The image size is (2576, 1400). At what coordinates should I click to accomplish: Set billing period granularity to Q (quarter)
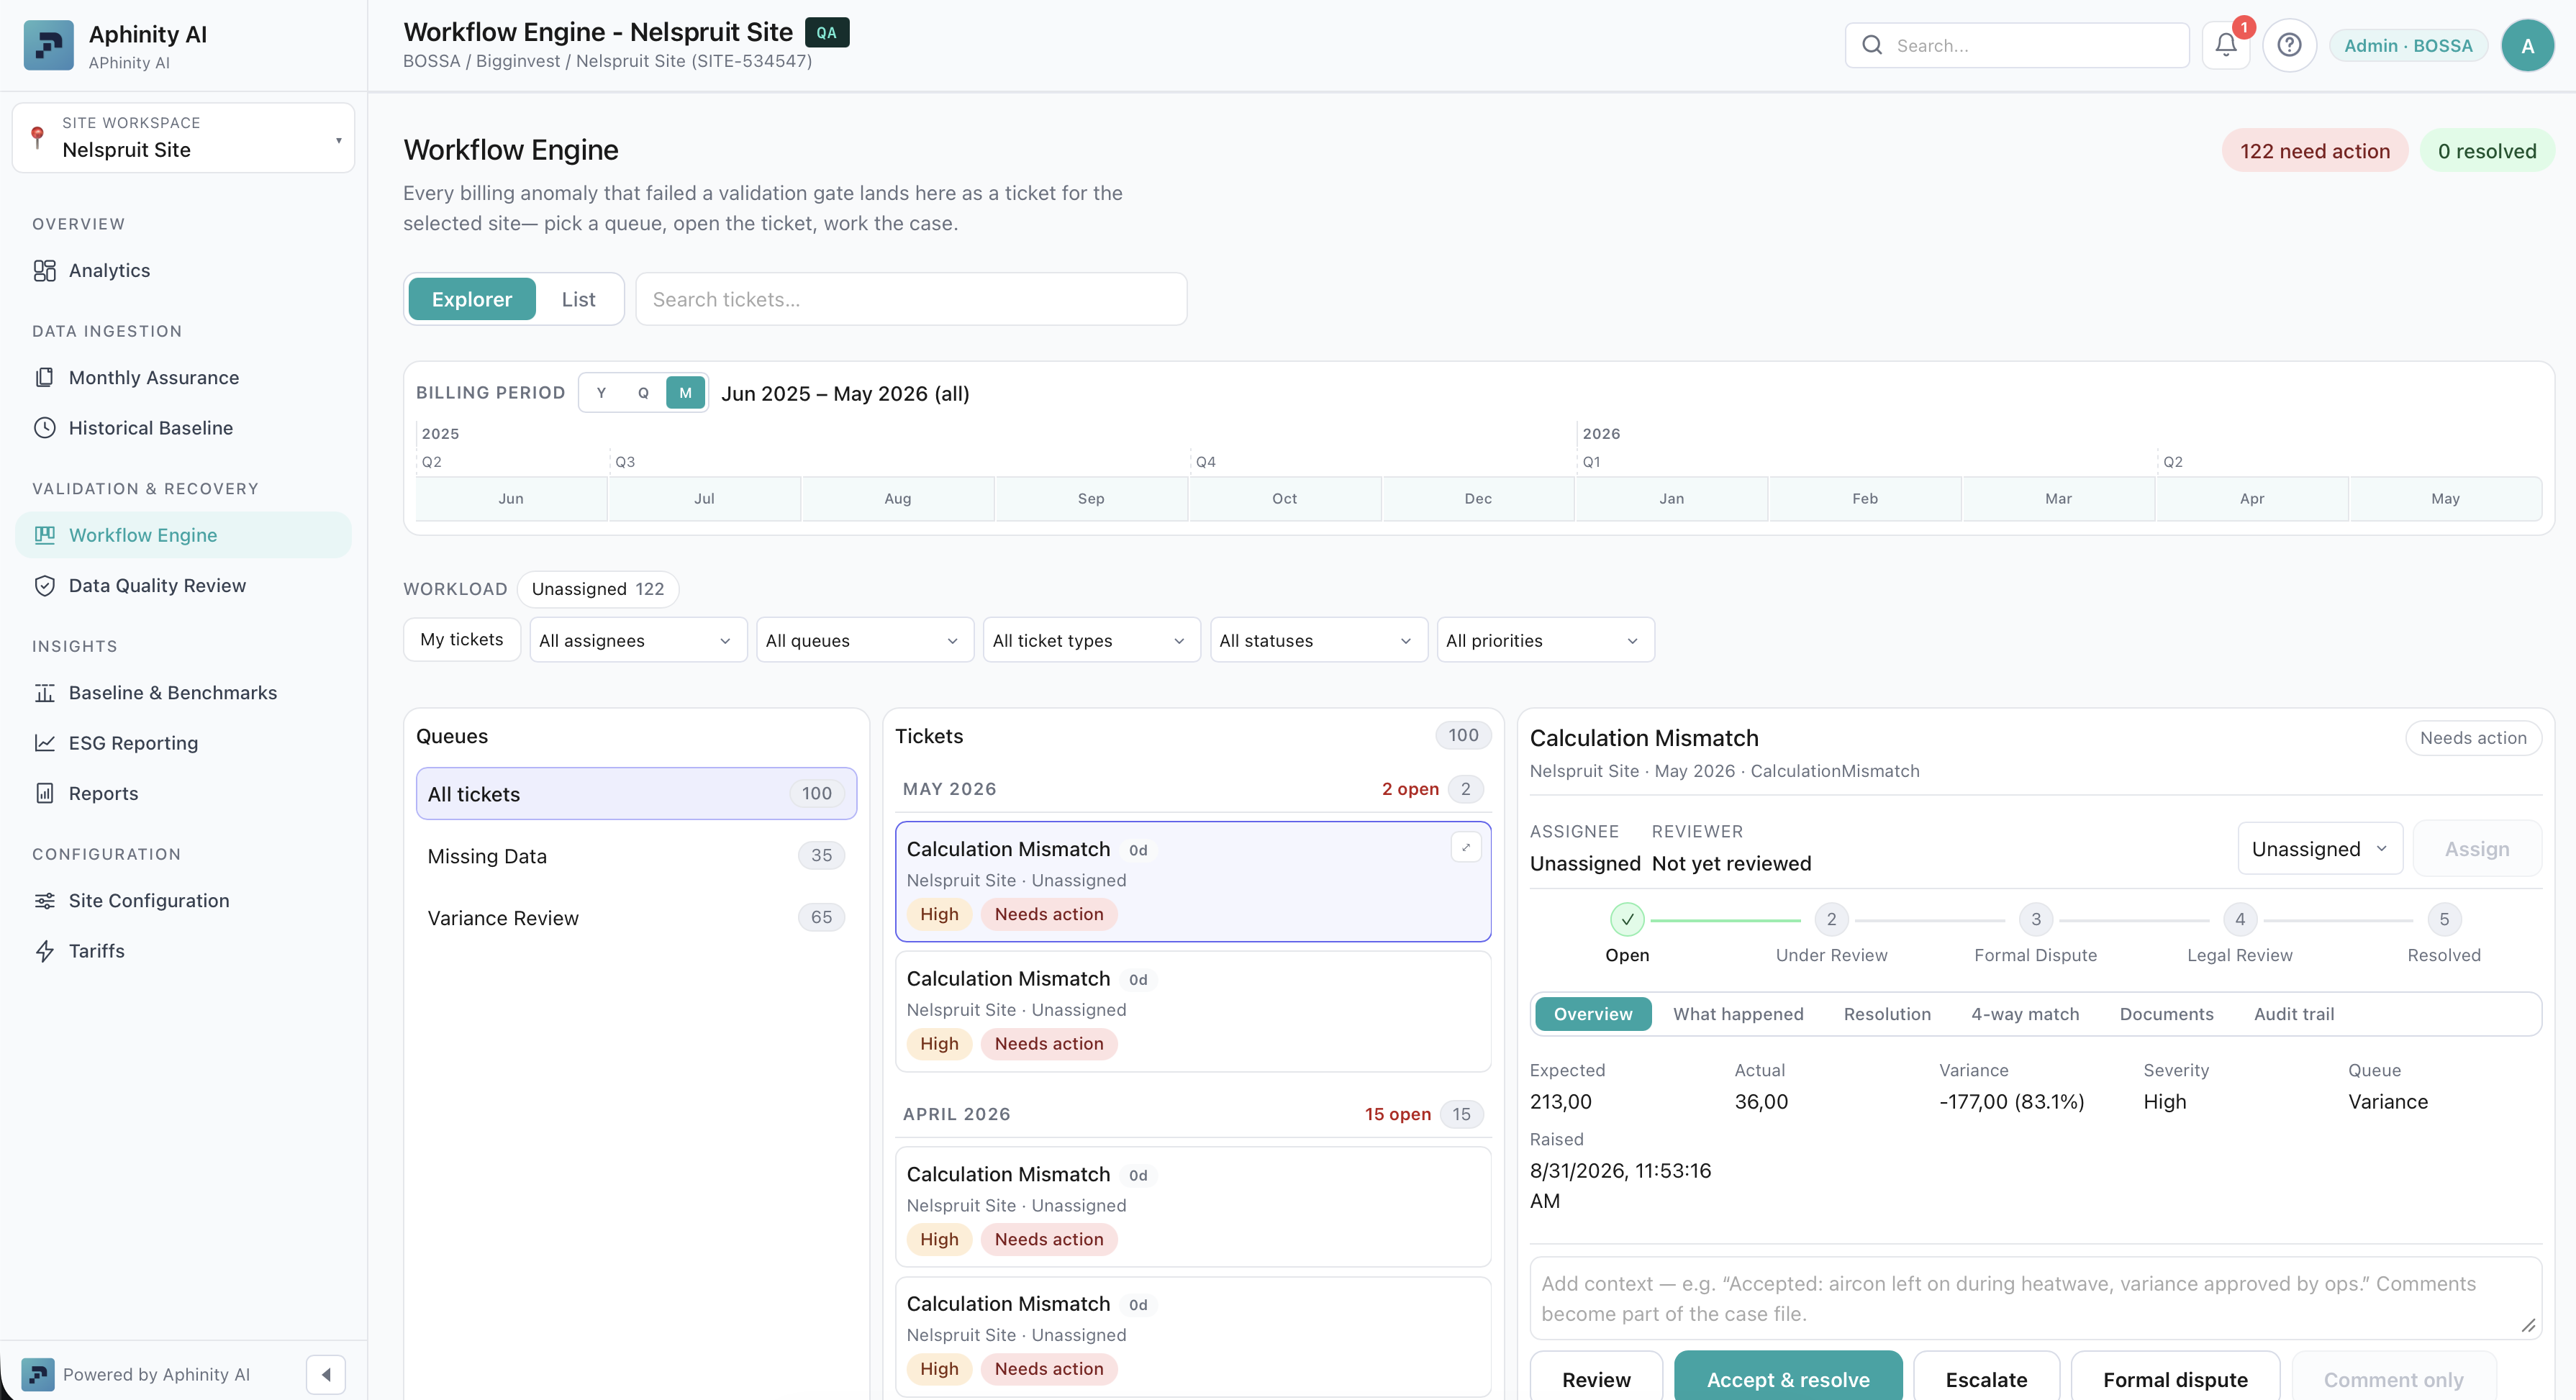pos(643,393)
